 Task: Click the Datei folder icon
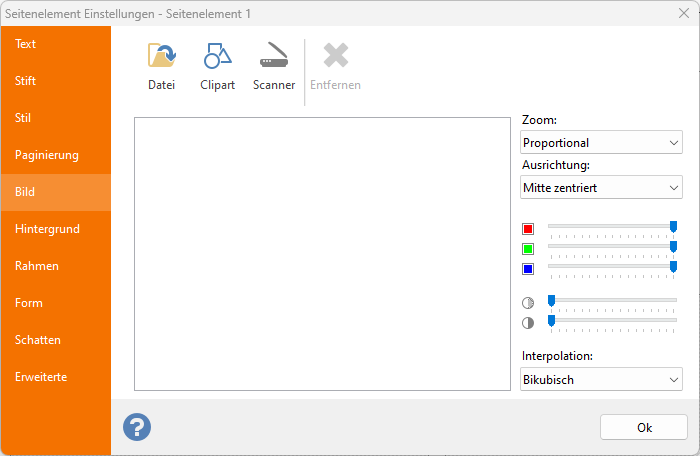tap(161, 57)
